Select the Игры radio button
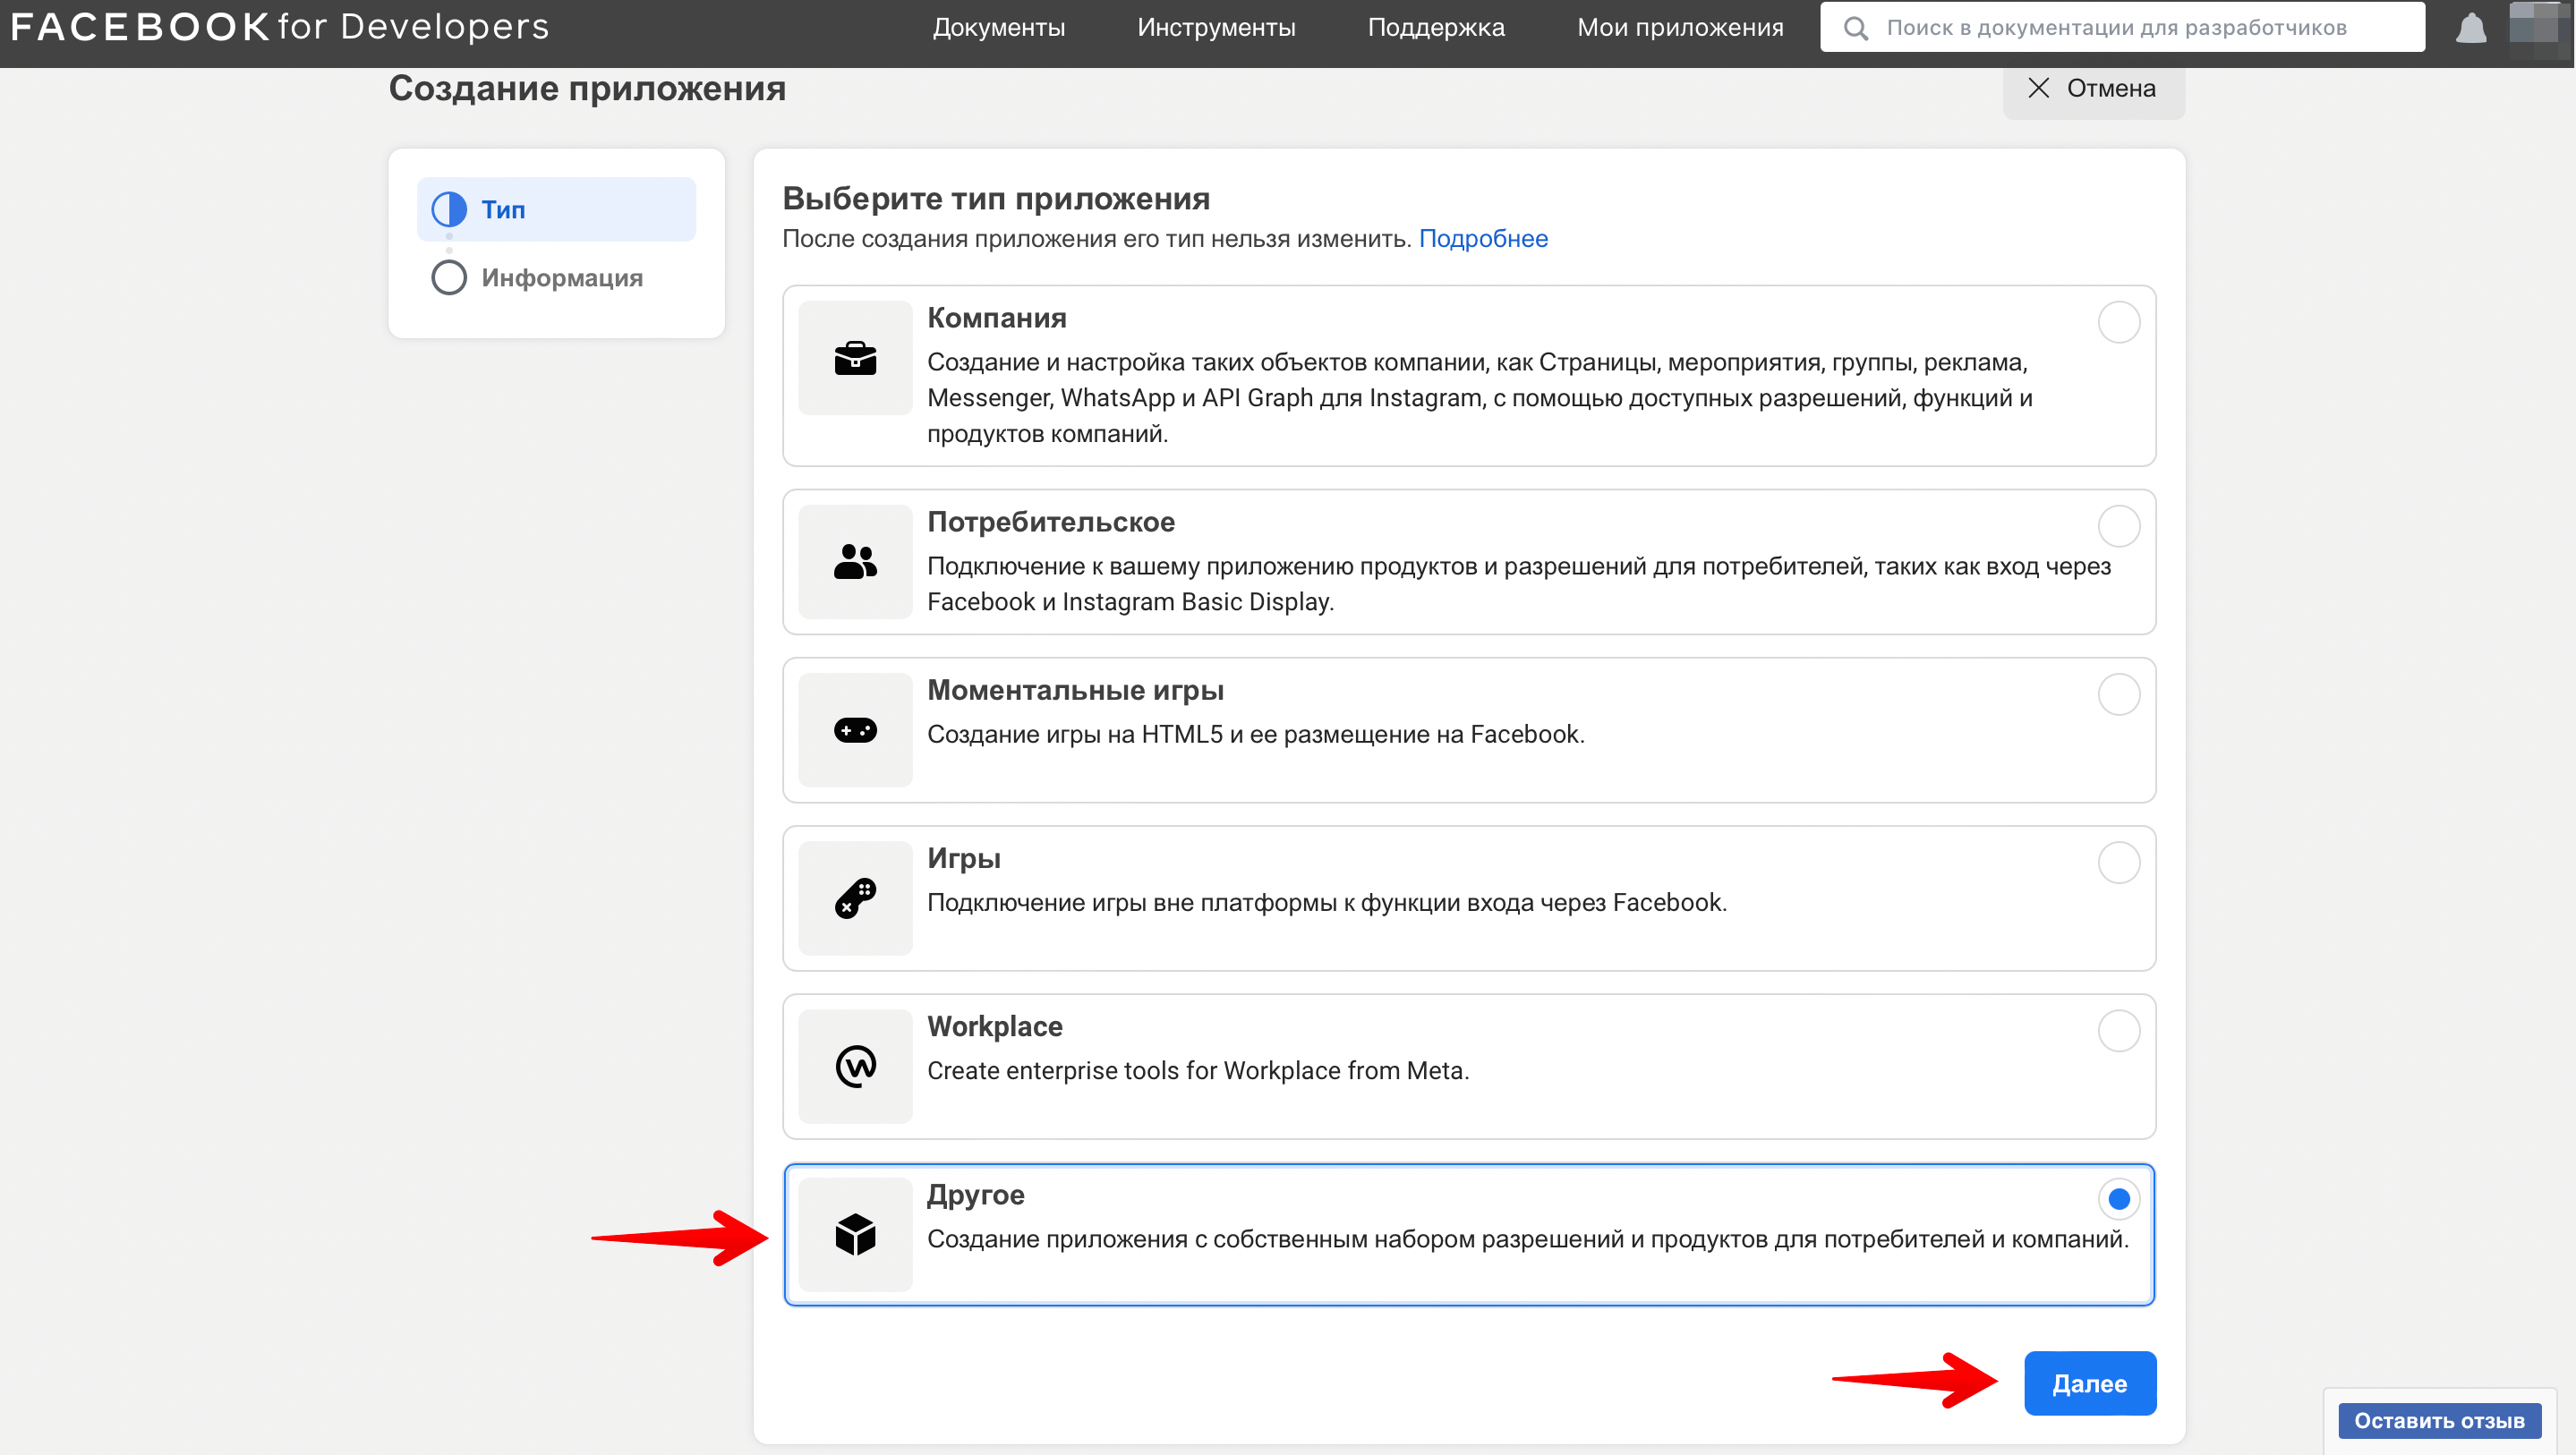This screenshot has width=2576, height=1455. click(2118, 862)
